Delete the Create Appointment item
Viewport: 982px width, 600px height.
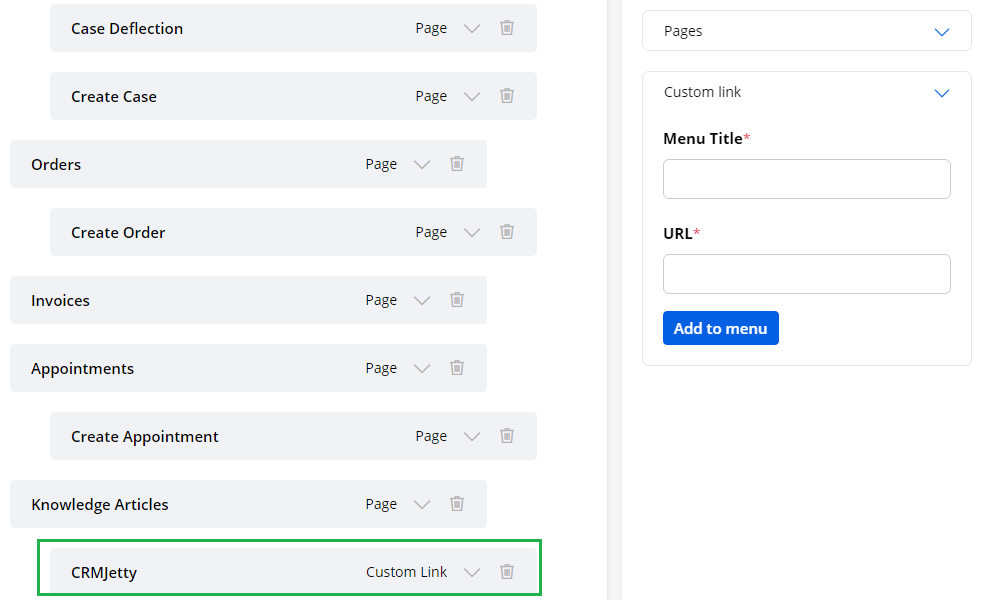tap(507, 436)
